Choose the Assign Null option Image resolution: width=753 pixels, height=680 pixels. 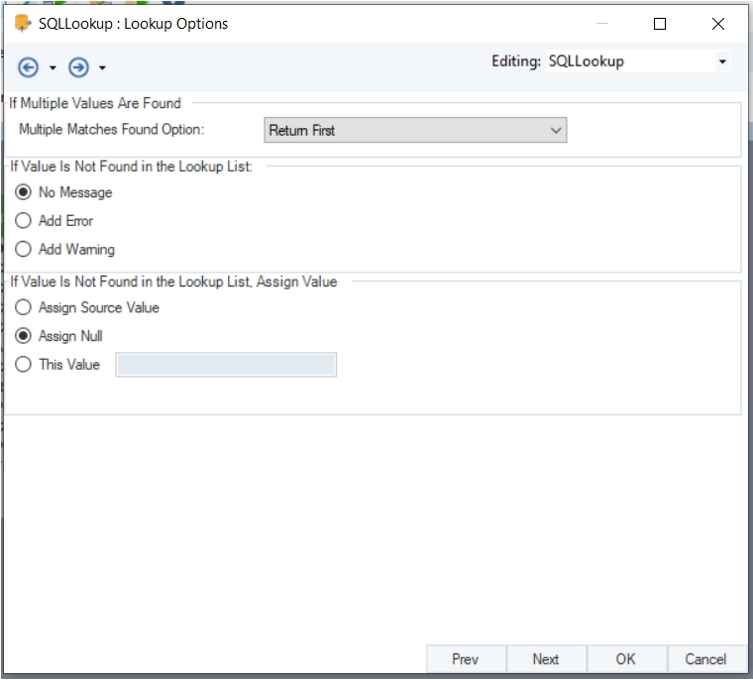(x=23, y=335)
